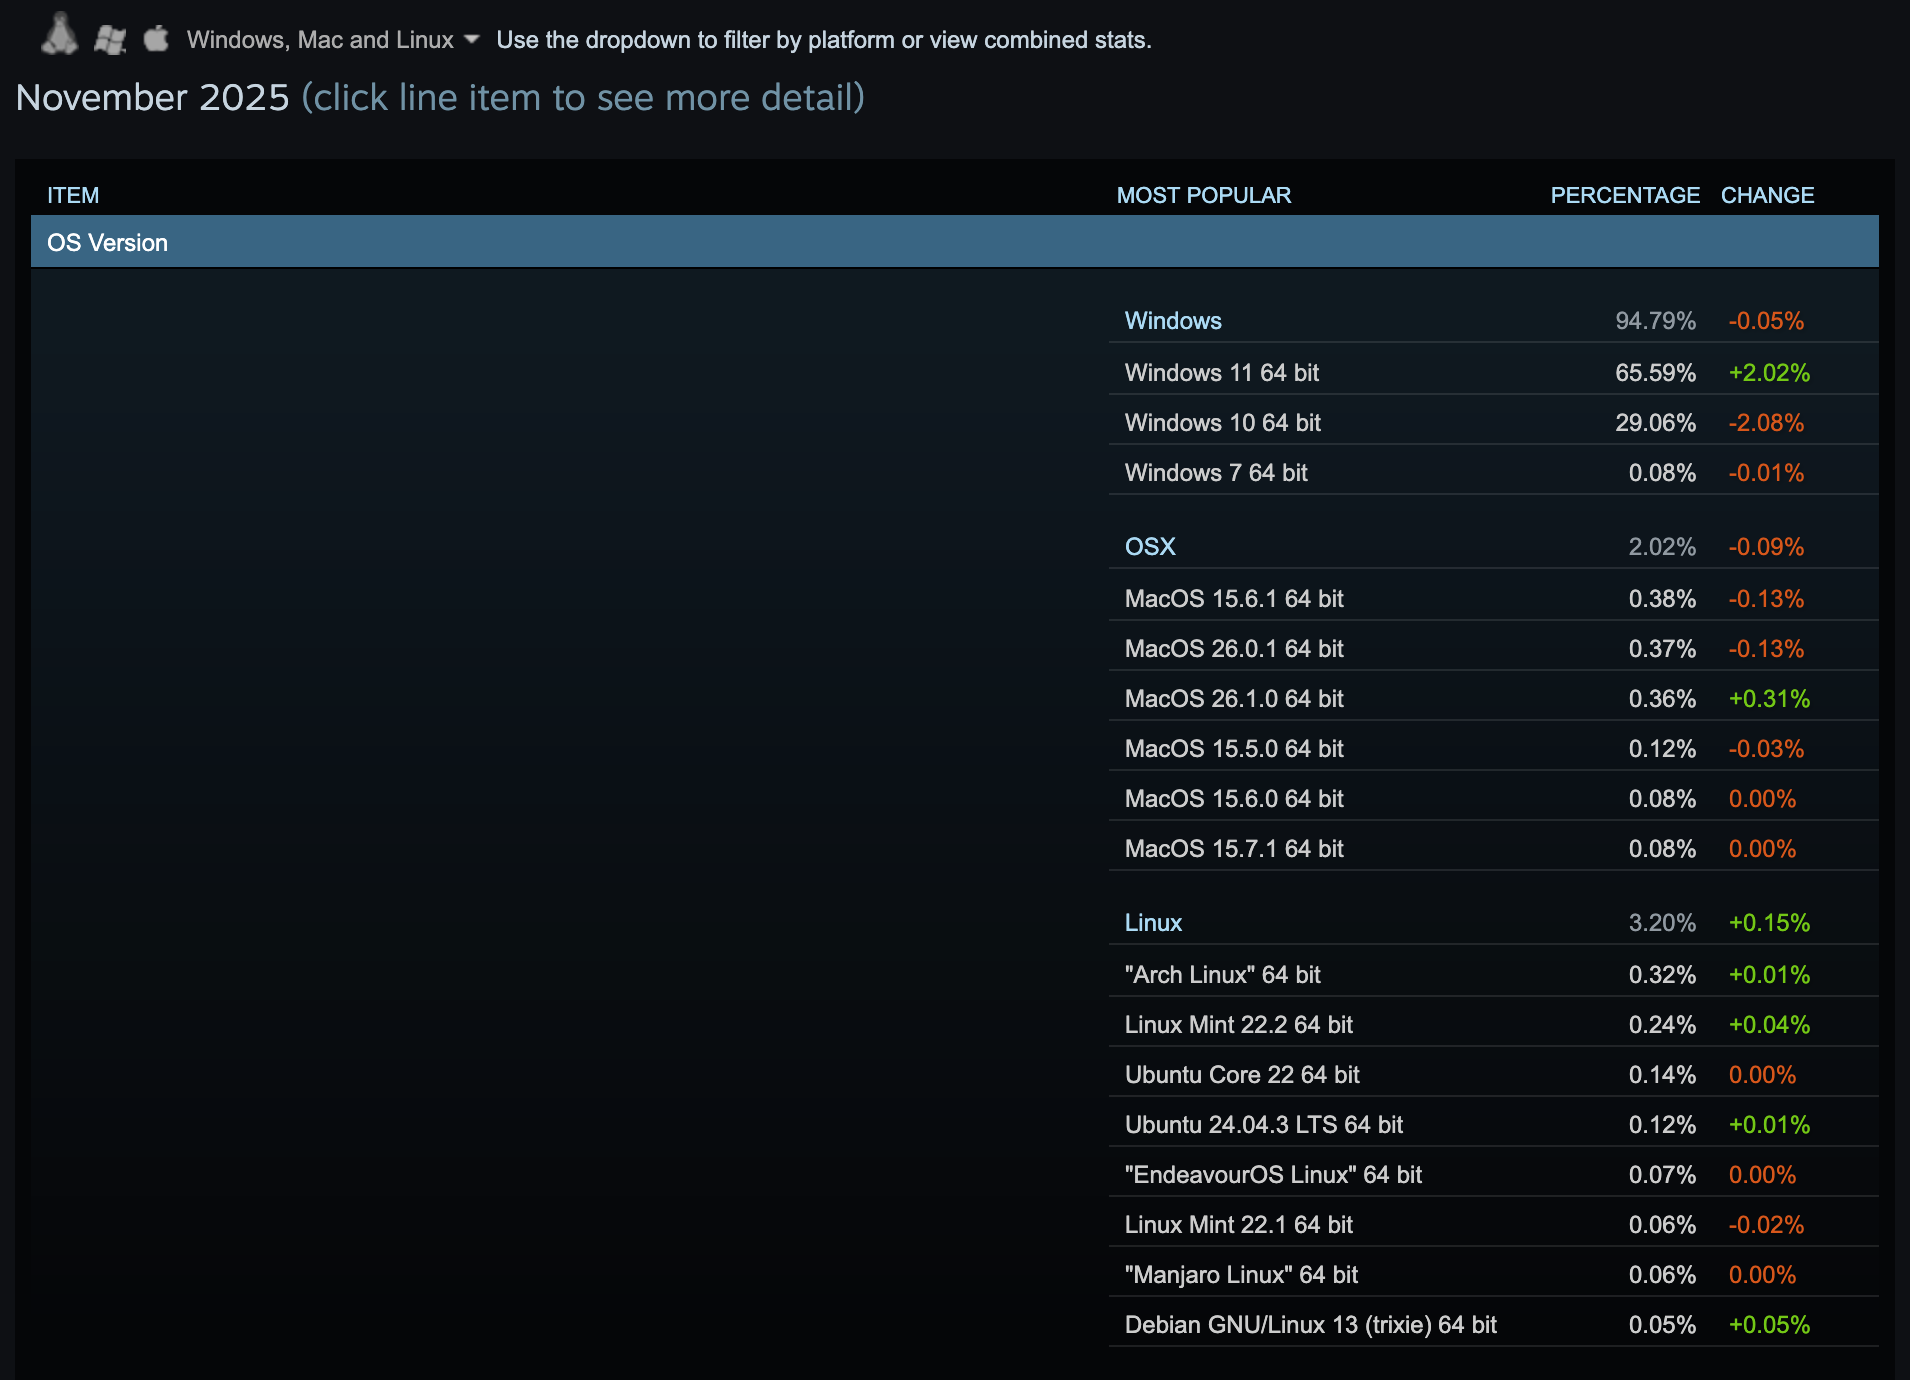This screenshot has height=1380, width=1910.
Task: Click the Apple logo platform icon
Action: (156, 38)
